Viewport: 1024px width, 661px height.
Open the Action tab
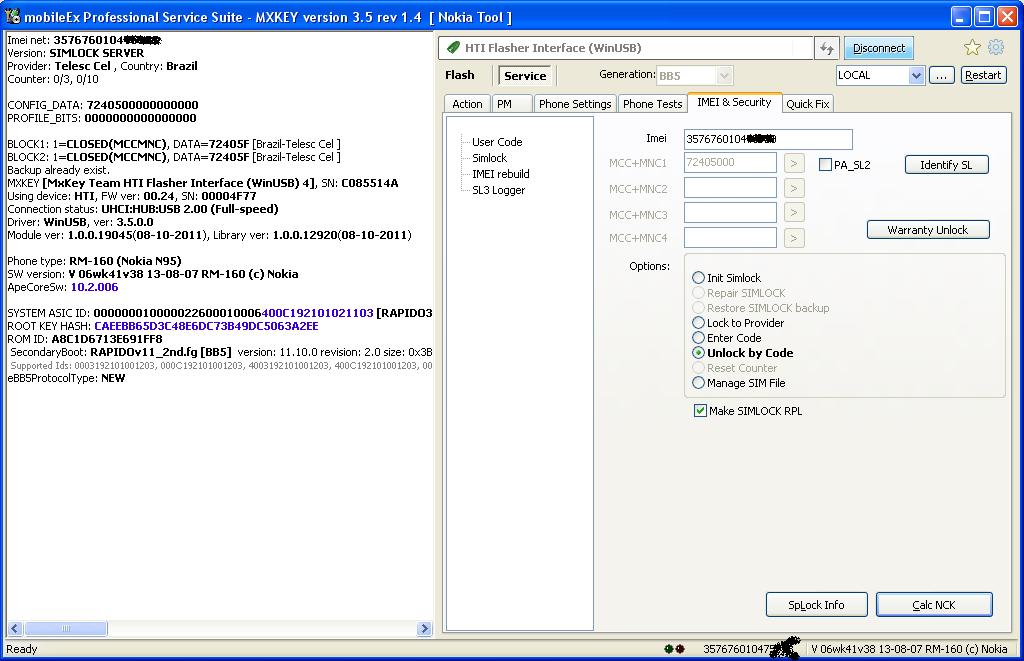tap(467, 104)
